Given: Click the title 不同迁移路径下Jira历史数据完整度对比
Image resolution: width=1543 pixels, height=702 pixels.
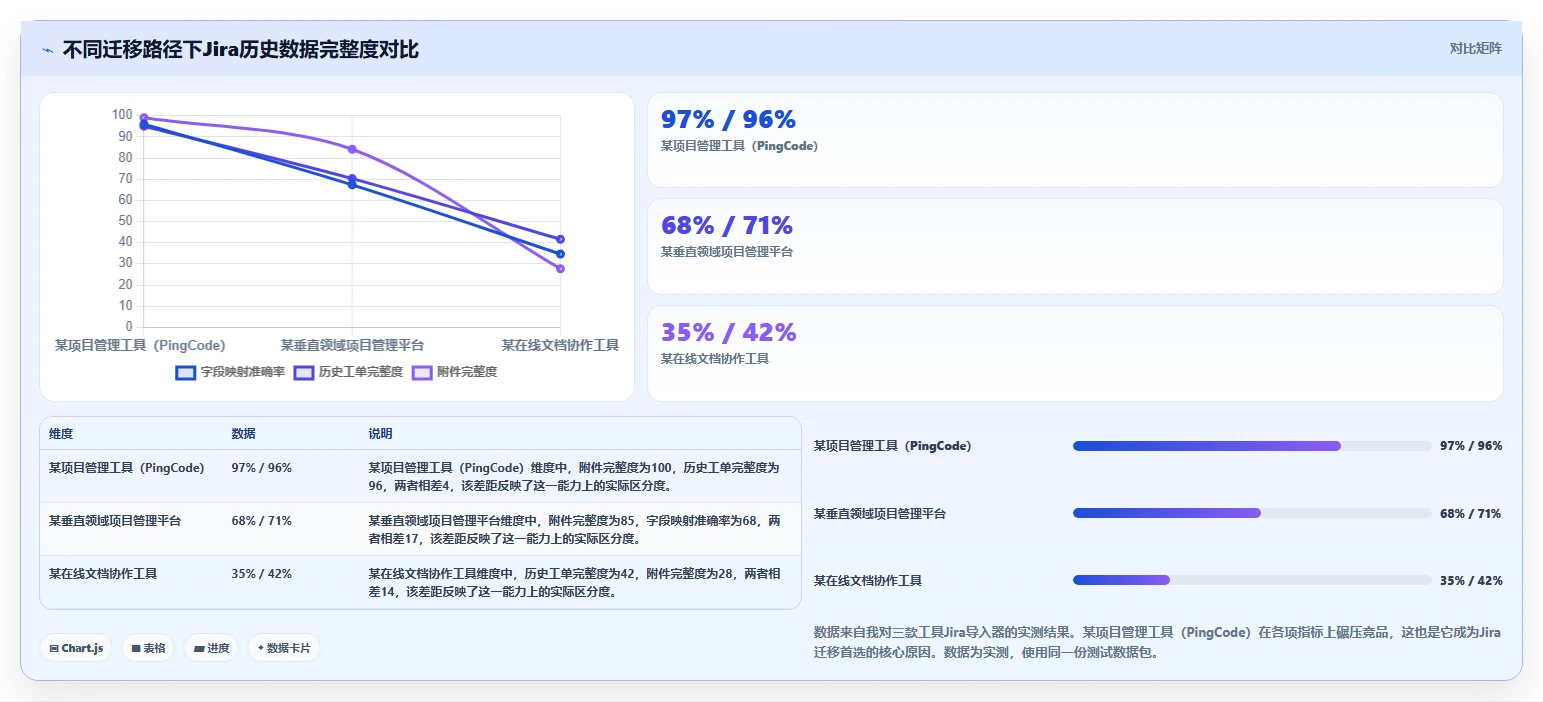Looking at the screenshot, I should [x=241, y=49].
